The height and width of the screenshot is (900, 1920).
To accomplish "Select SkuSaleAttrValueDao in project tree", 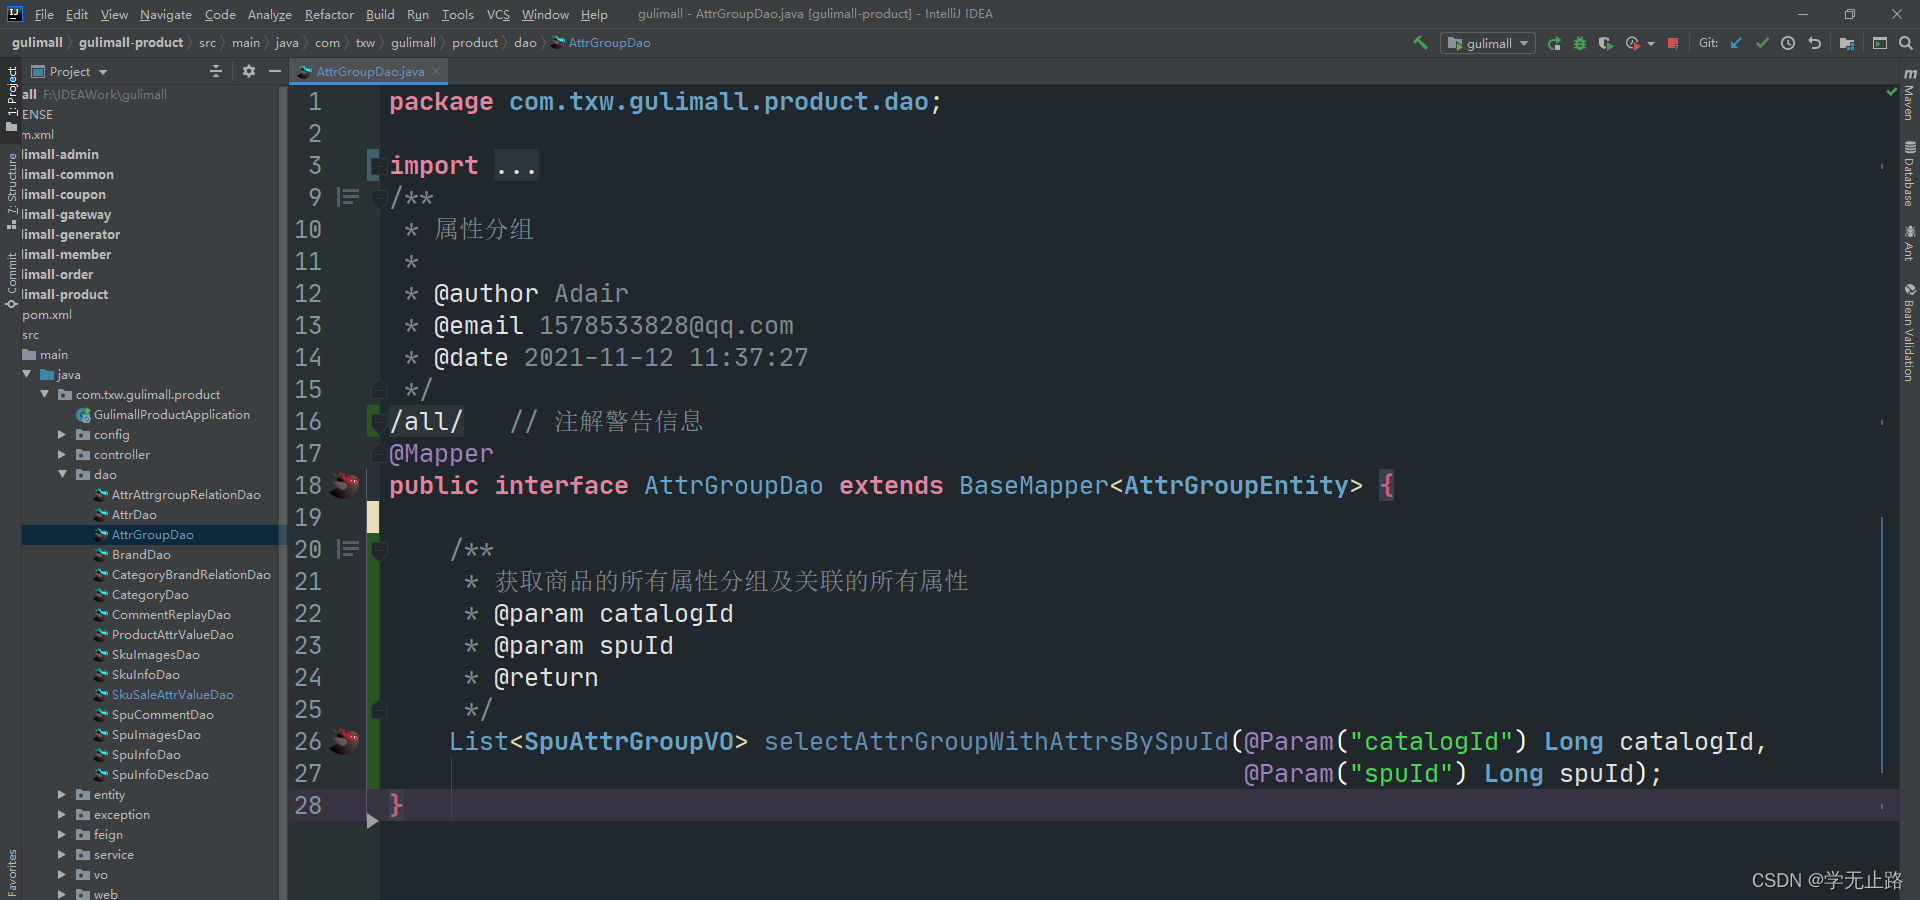I will 172,694.
